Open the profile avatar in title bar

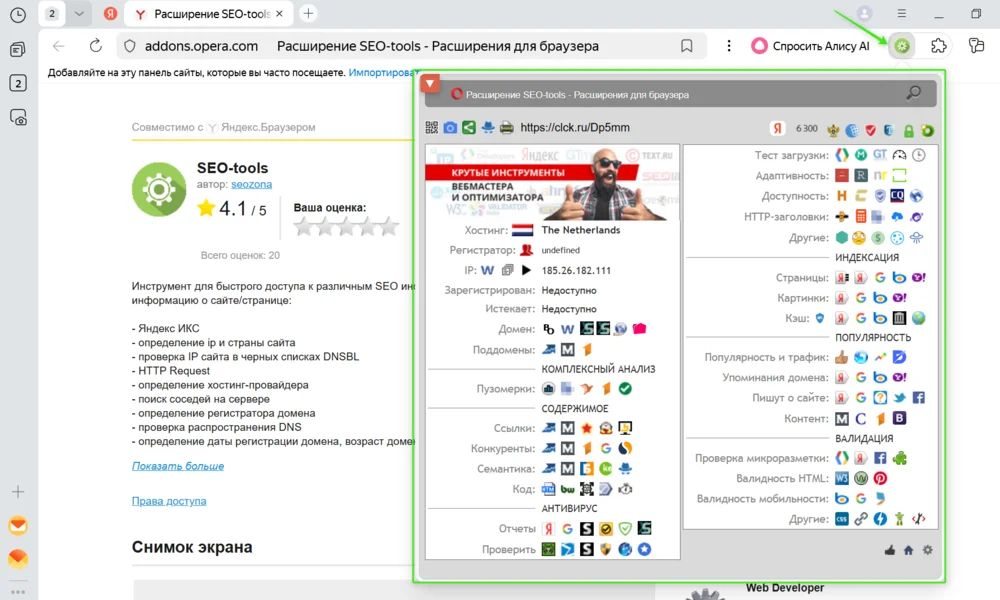click(864, 13)
